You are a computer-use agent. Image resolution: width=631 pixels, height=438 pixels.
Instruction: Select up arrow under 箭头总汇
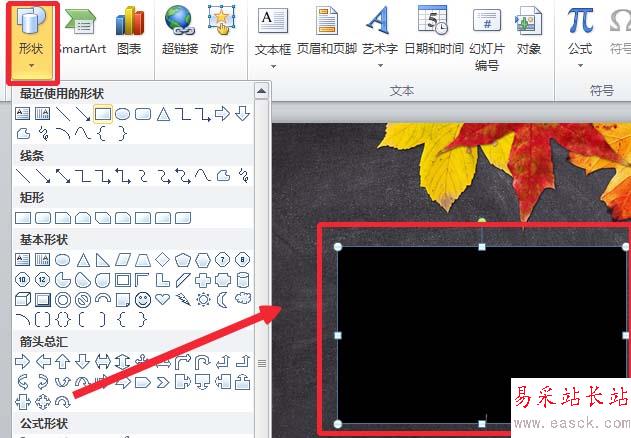(63, 362)
